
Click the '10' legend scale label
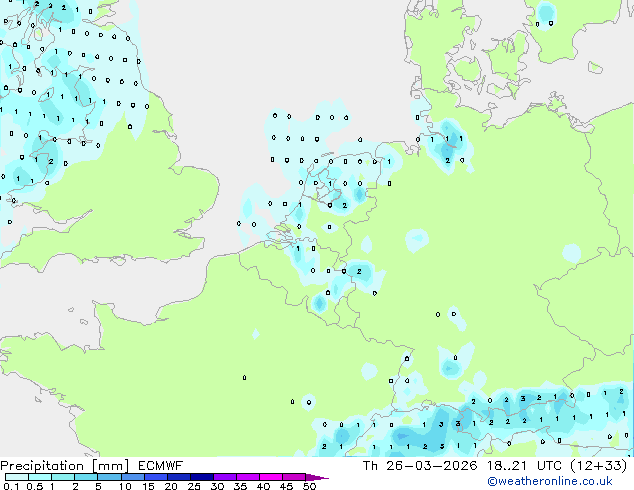pyautogui.click(x=125, y=486)
